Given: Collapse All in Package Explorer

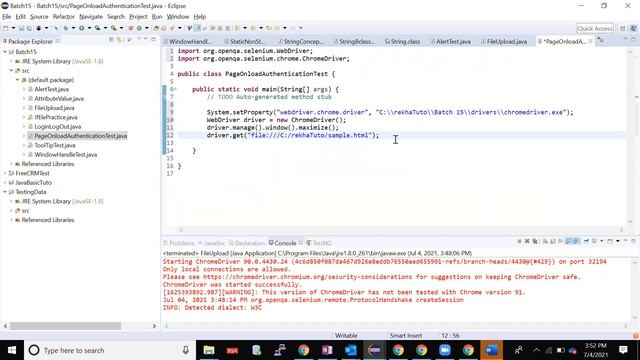Looking at the screenshot, I should [x=111, y=40].
